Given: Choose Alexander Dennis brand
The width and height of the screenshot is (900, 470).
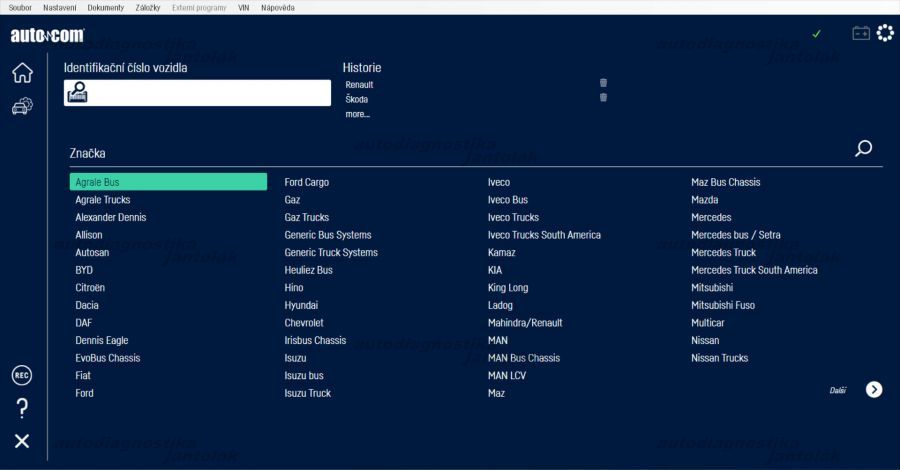Looking at the screenshot, I should tap(111, 217).
